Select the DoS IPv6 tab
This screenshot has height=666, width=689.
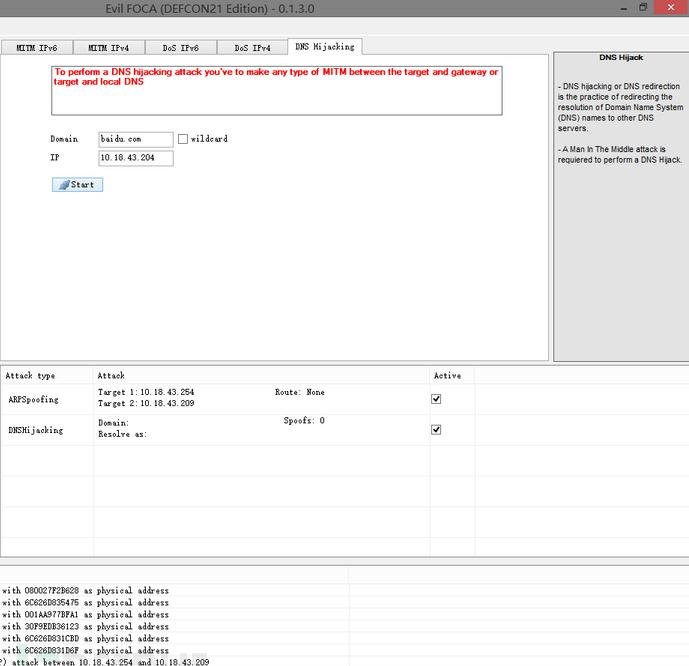pyautogui.click(x=181, y=47)
